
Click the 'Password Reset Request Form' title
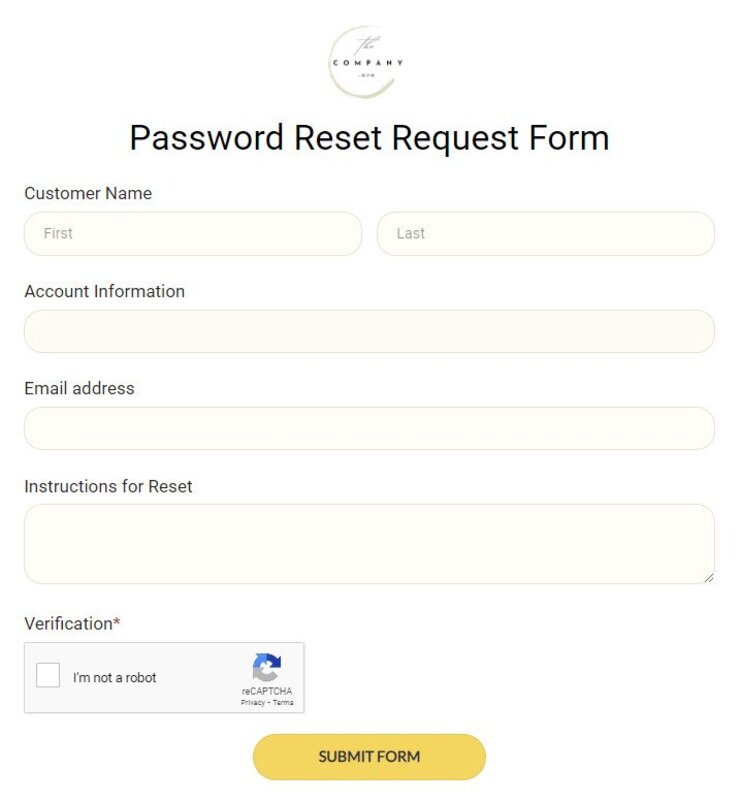[x=369, y=137]
